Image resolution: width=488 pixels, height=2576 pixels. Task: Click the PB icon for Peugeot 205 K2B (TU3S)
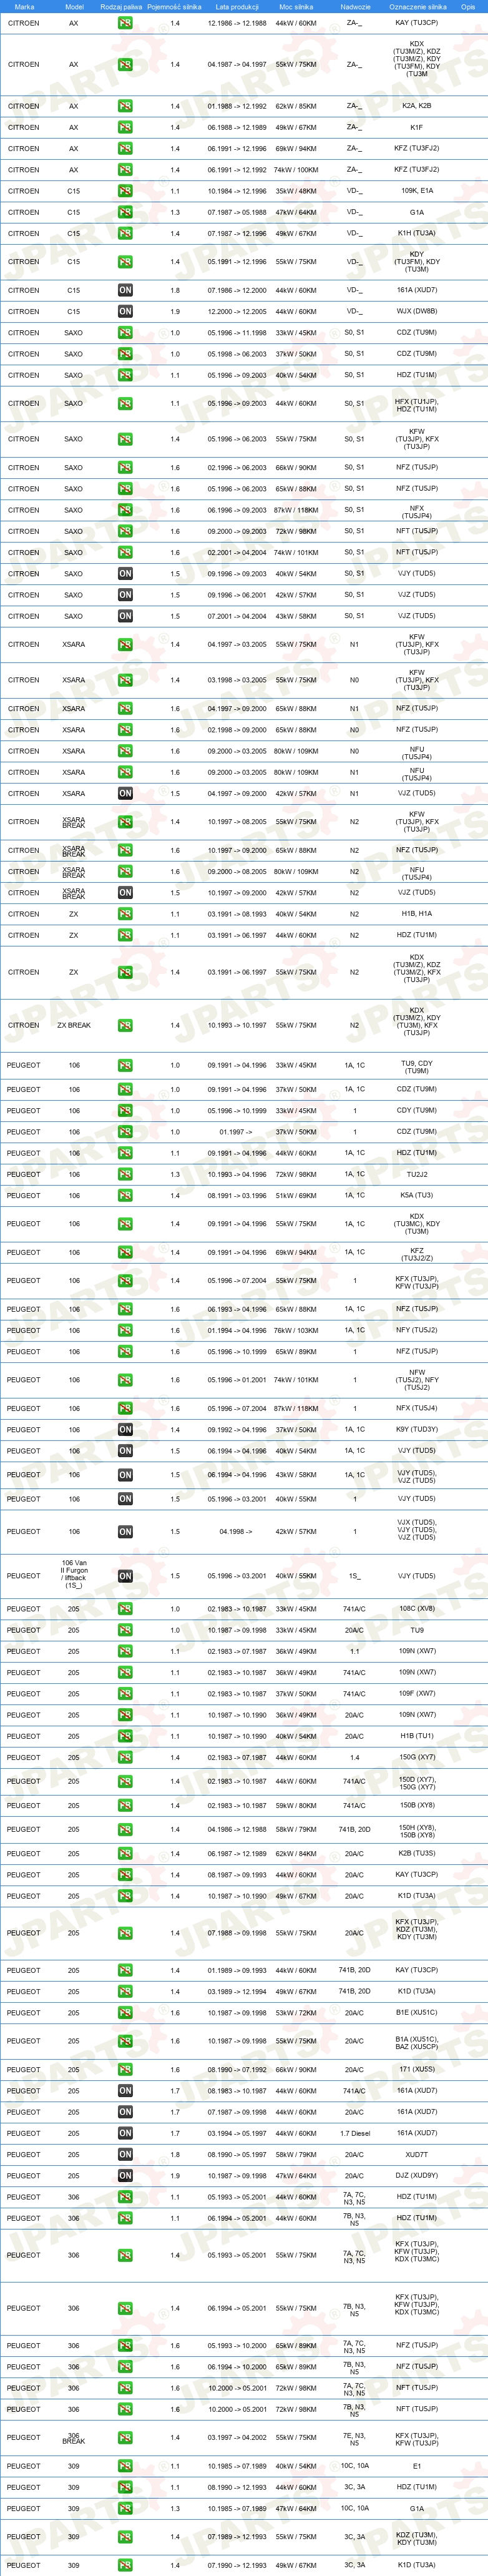click(x=125, y=1854)
